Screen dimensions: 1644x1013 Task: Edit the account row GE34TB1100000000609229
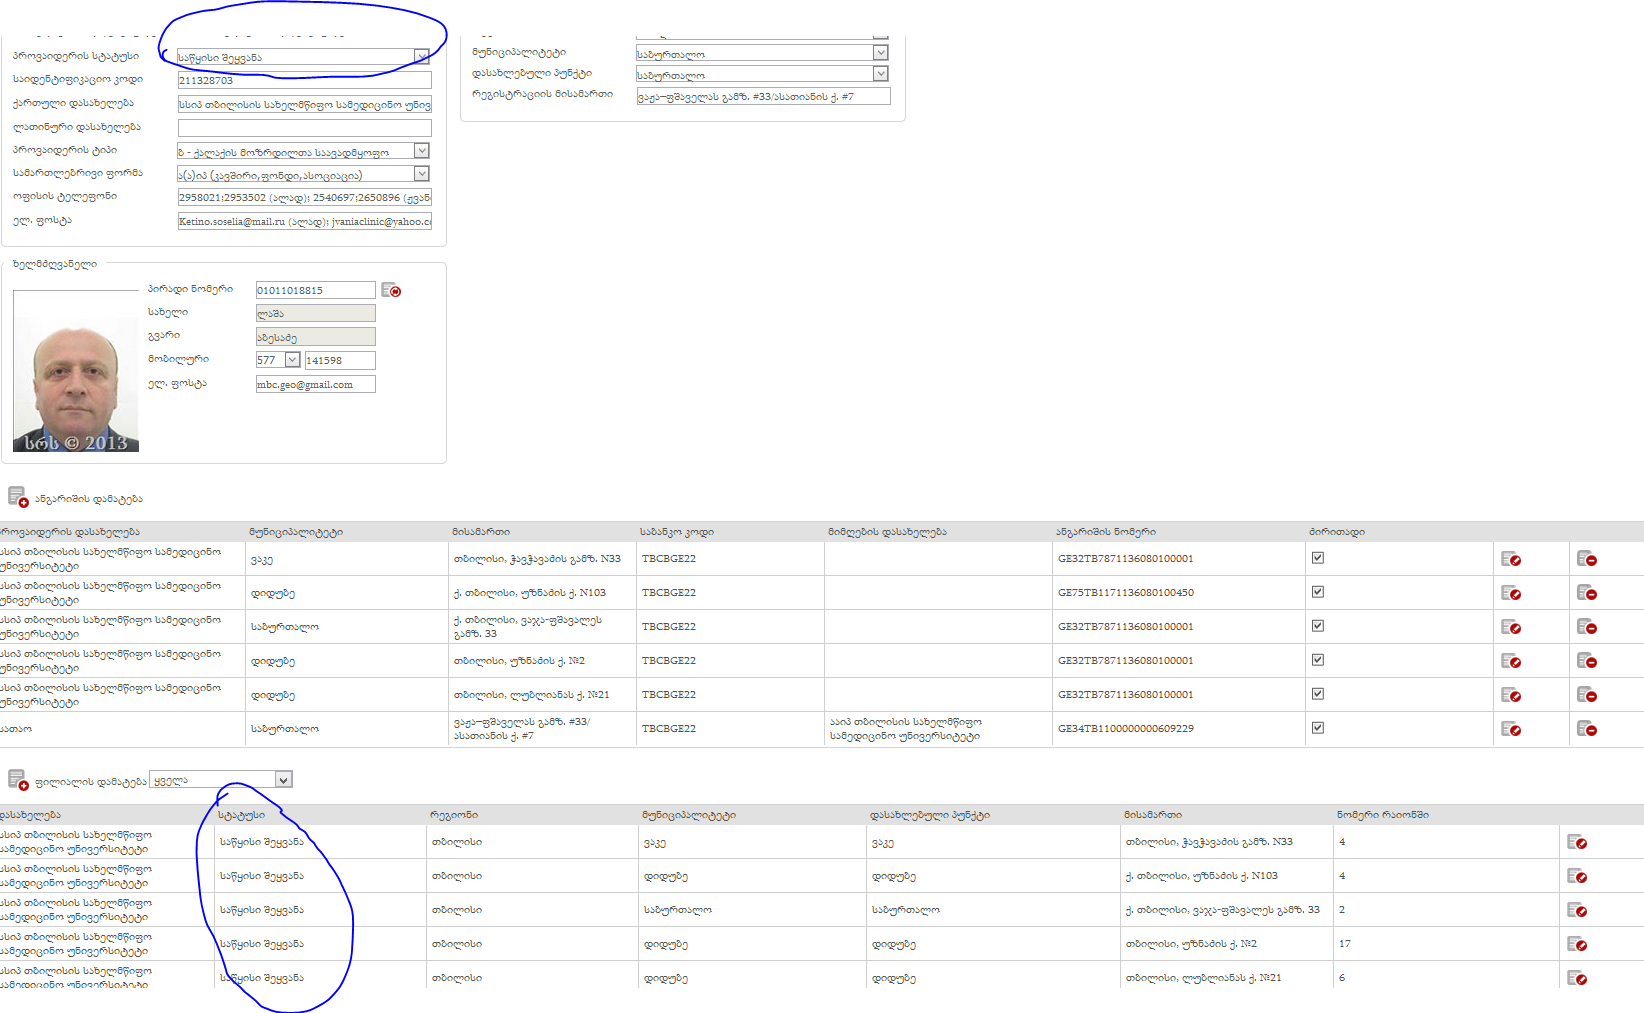point(1511,729)
